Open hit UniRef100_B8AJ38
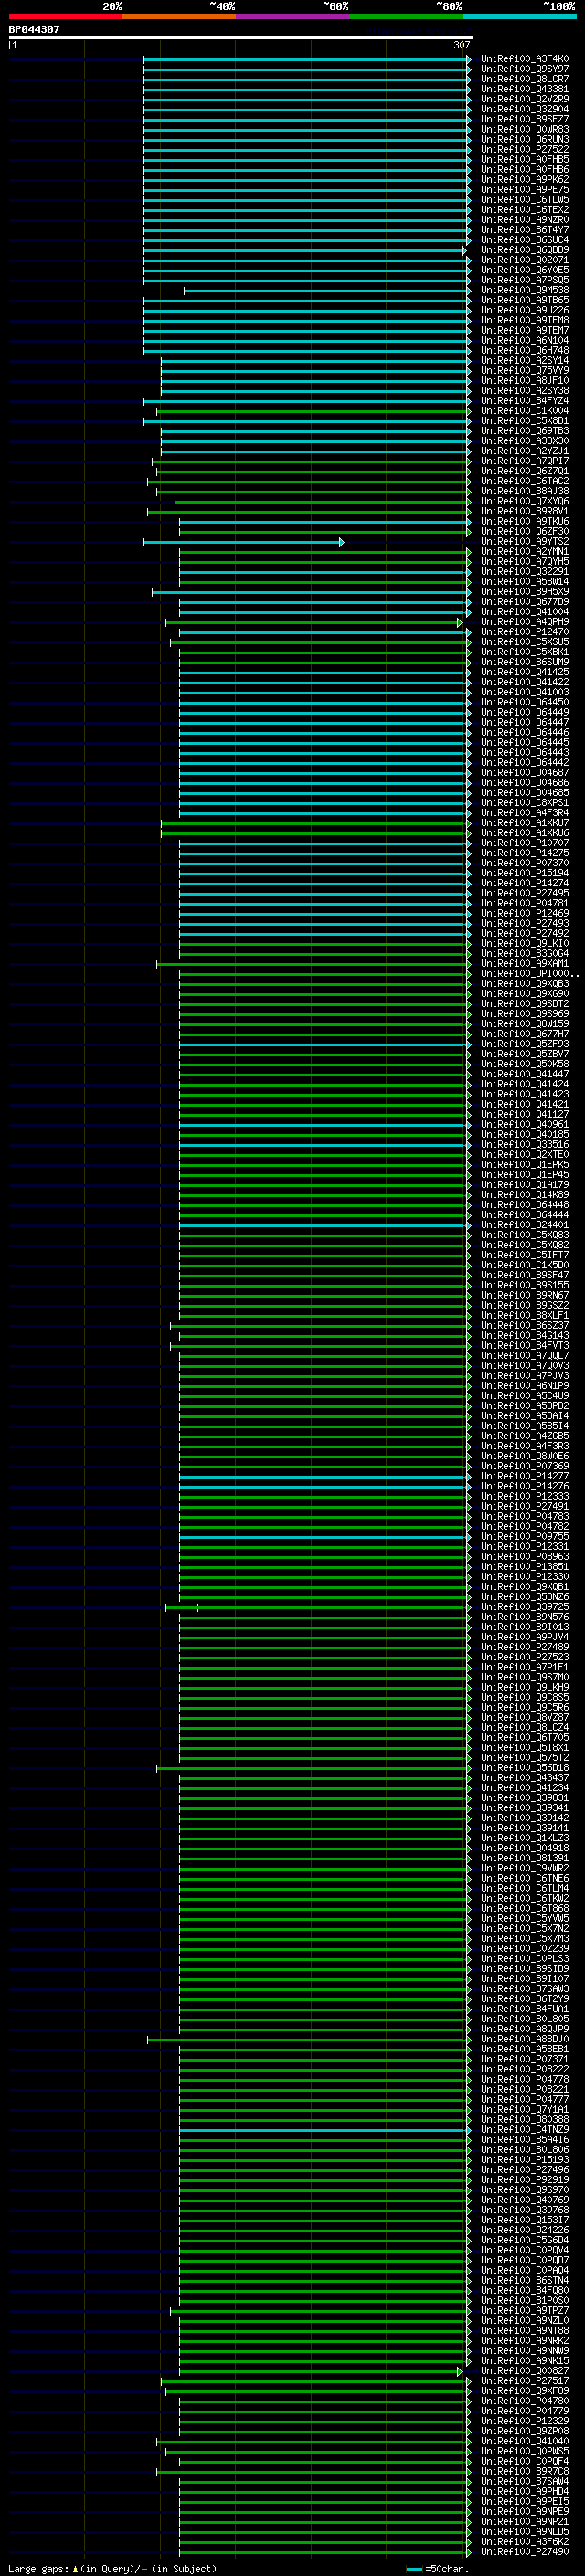 [524, 491]
